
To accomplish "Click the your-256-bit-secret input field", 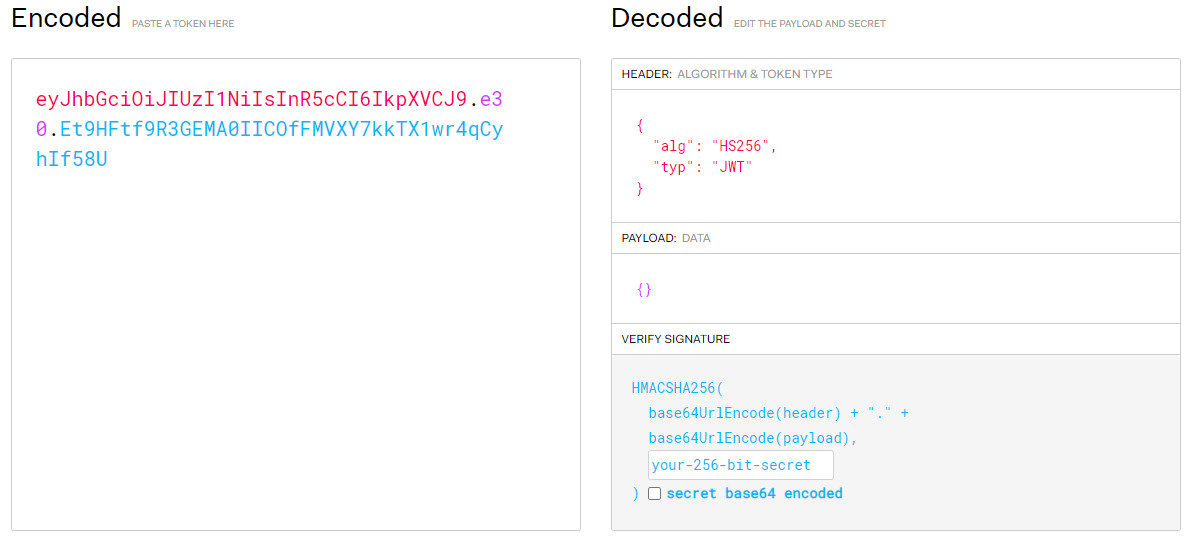I will click(741, 465).
